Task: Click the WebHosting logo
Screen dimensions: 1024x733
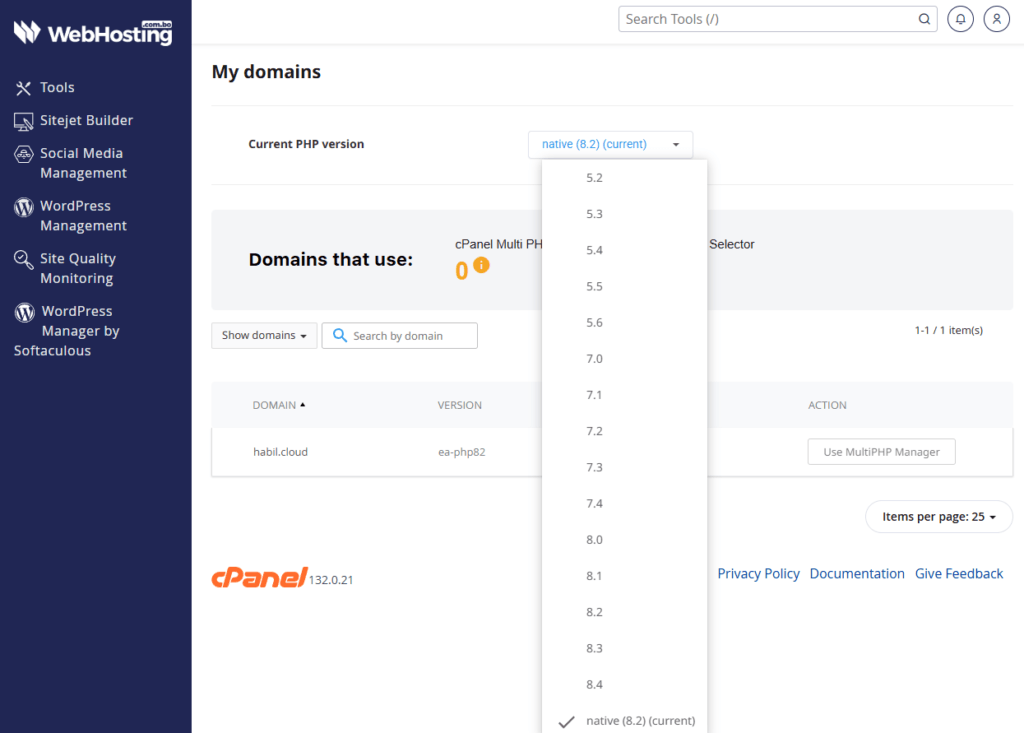Action: click(x=93, y=32)
